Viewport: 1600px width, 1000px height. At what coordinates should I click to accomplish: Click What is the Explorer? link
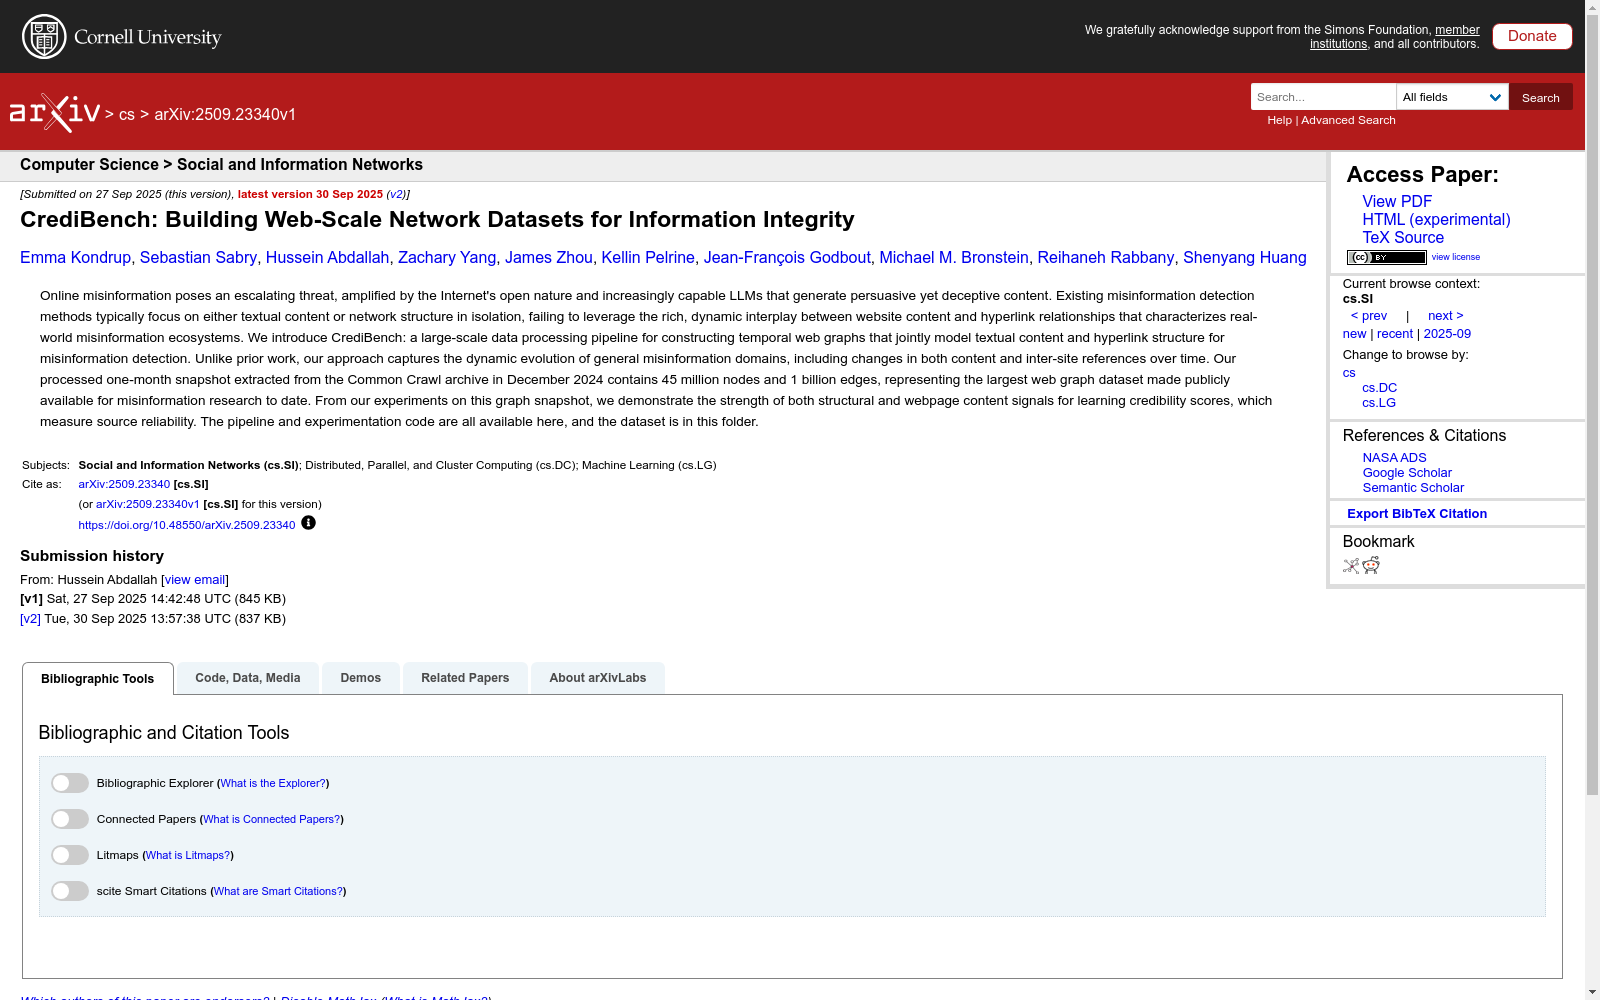point(273,783)
